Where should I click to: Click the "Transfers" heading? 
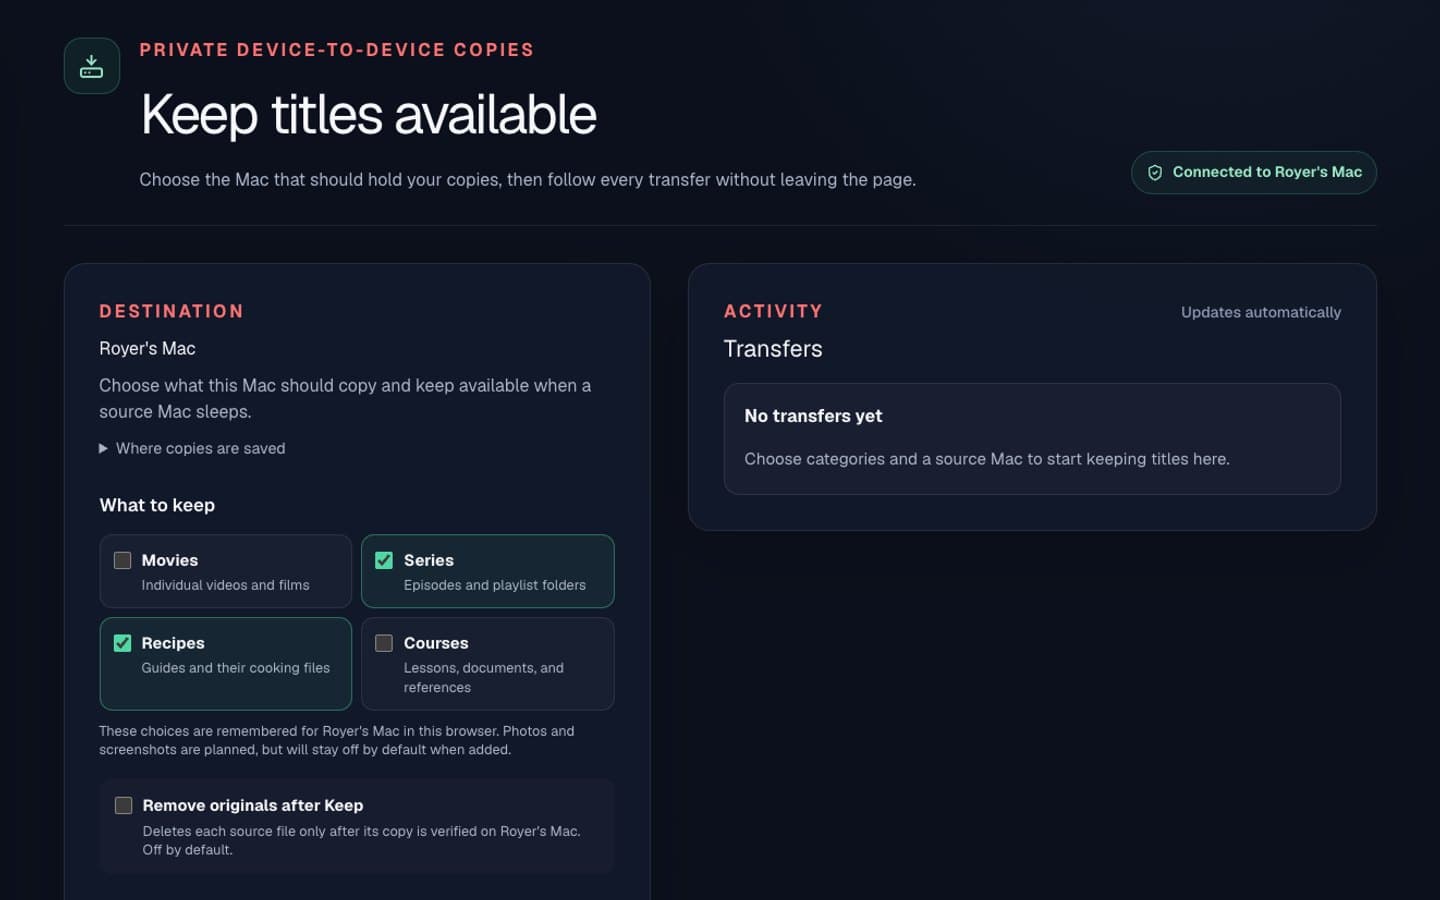[x=773, y=349]
